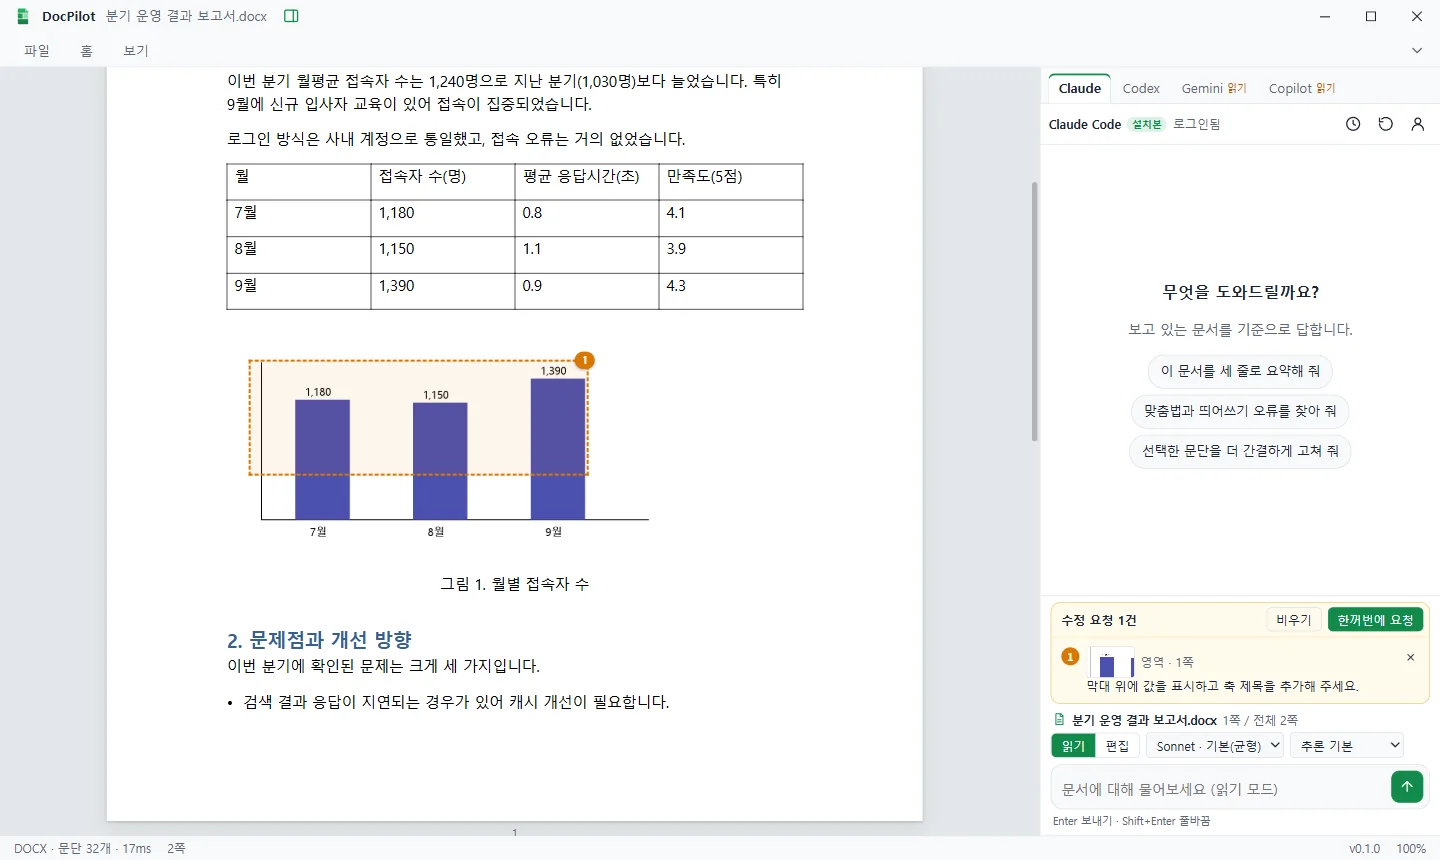Click the 8월 row label in the table
The height and width of the screenshot is (860, 1440).
pos(299,255)
